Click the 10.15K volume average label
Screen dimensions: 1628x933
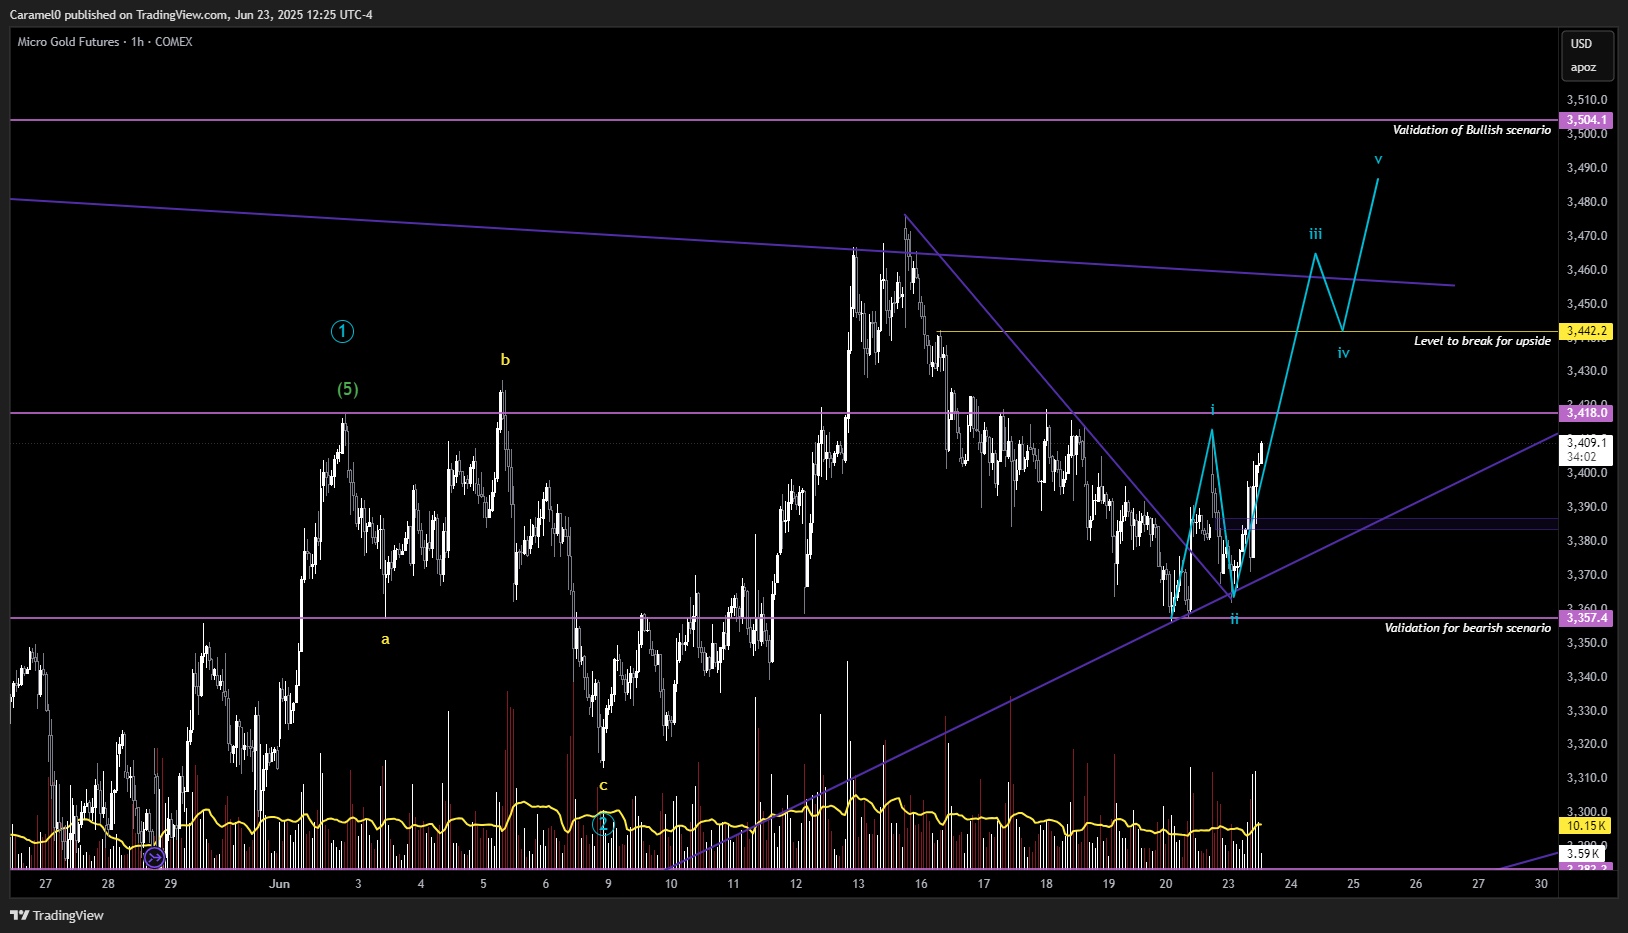[x=1586, y=826]
